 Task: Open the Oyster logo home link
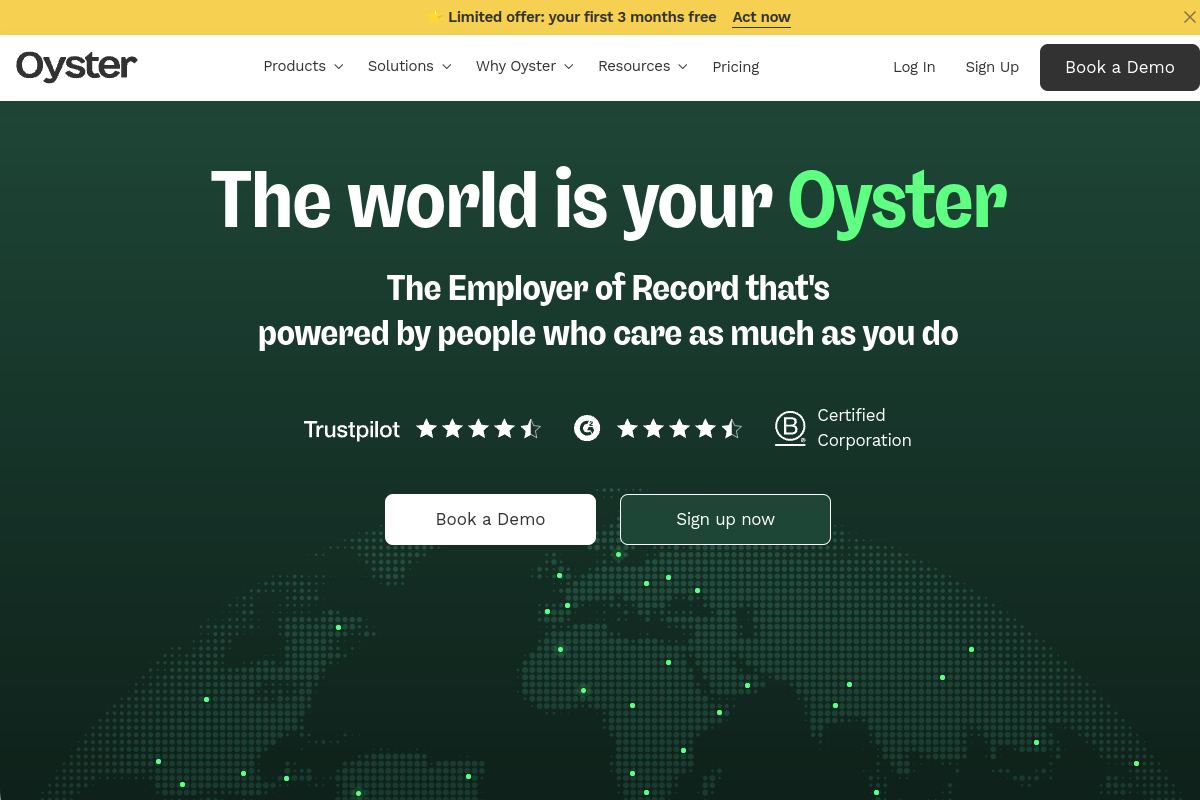[77, 66]
